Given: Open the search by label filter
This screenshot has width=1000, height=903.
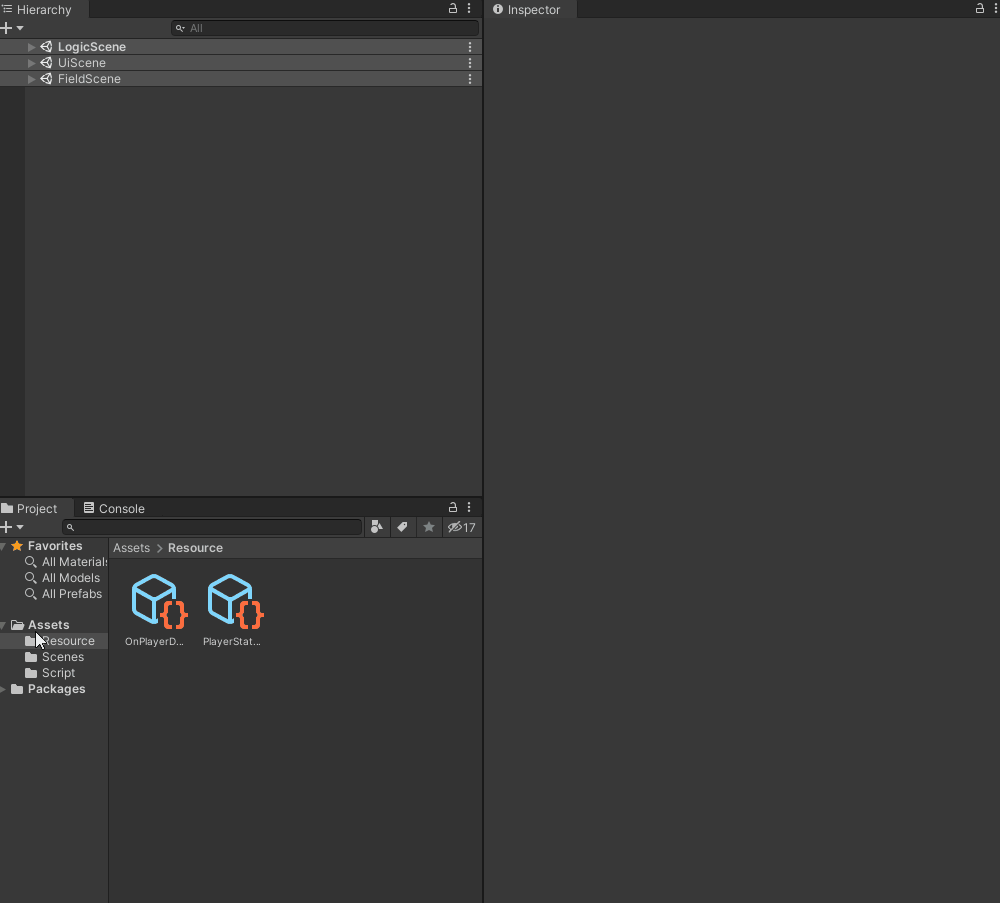Looking at the screenshot, I should [x=402, y=527].
